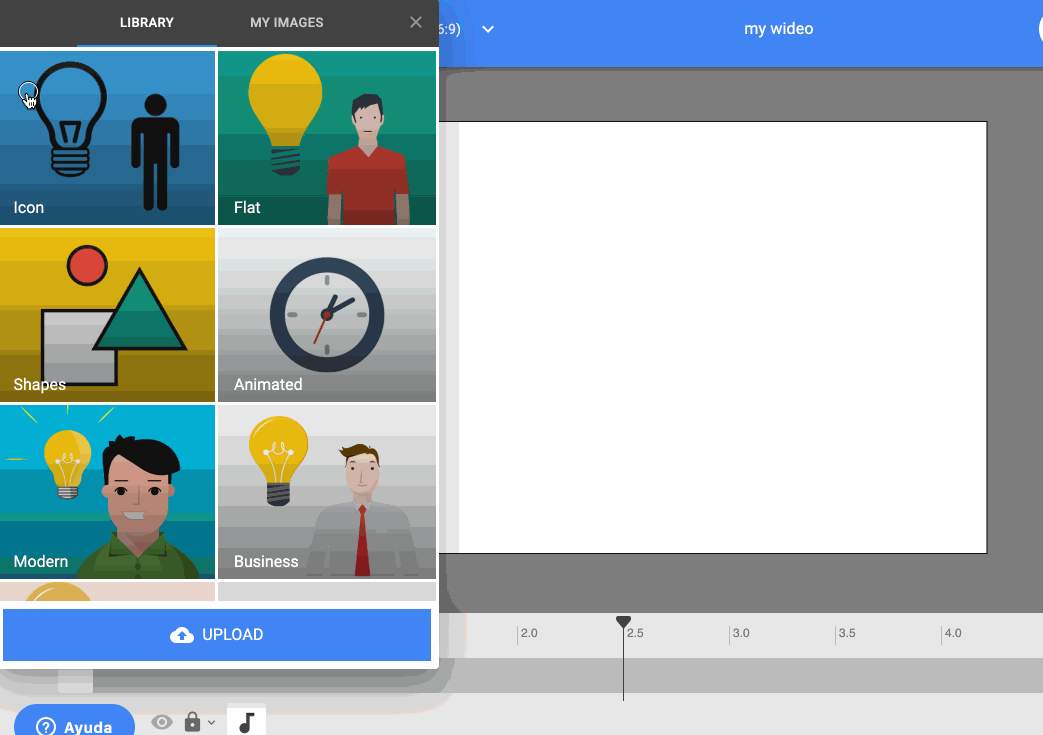Viewport: 1043px width, 735px height.
Task: Click the lock icon in bottom bar
Action: (x=192, y=722)
